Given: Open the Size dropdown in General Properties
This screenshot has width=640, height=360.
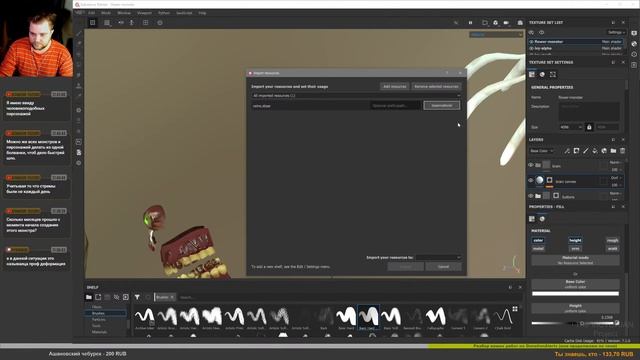Looking at the screenshot, I should coord(571,127).
